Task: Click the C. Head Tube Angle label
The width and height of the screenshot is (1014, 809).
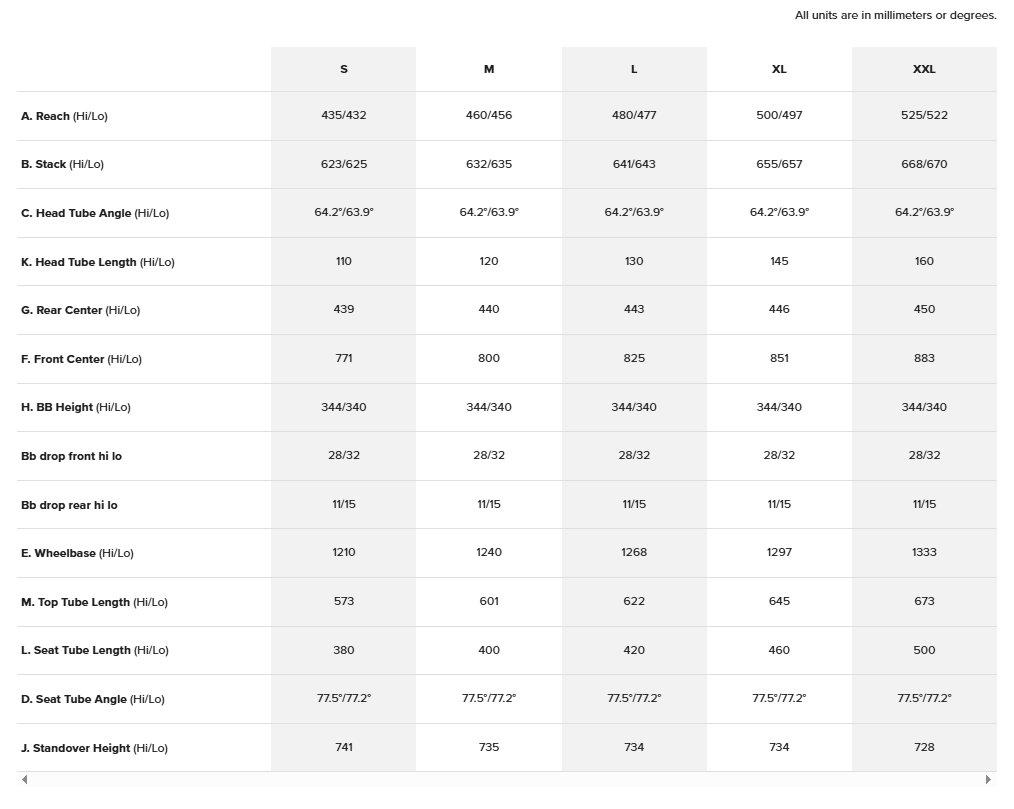Action: tap(95, 213)
